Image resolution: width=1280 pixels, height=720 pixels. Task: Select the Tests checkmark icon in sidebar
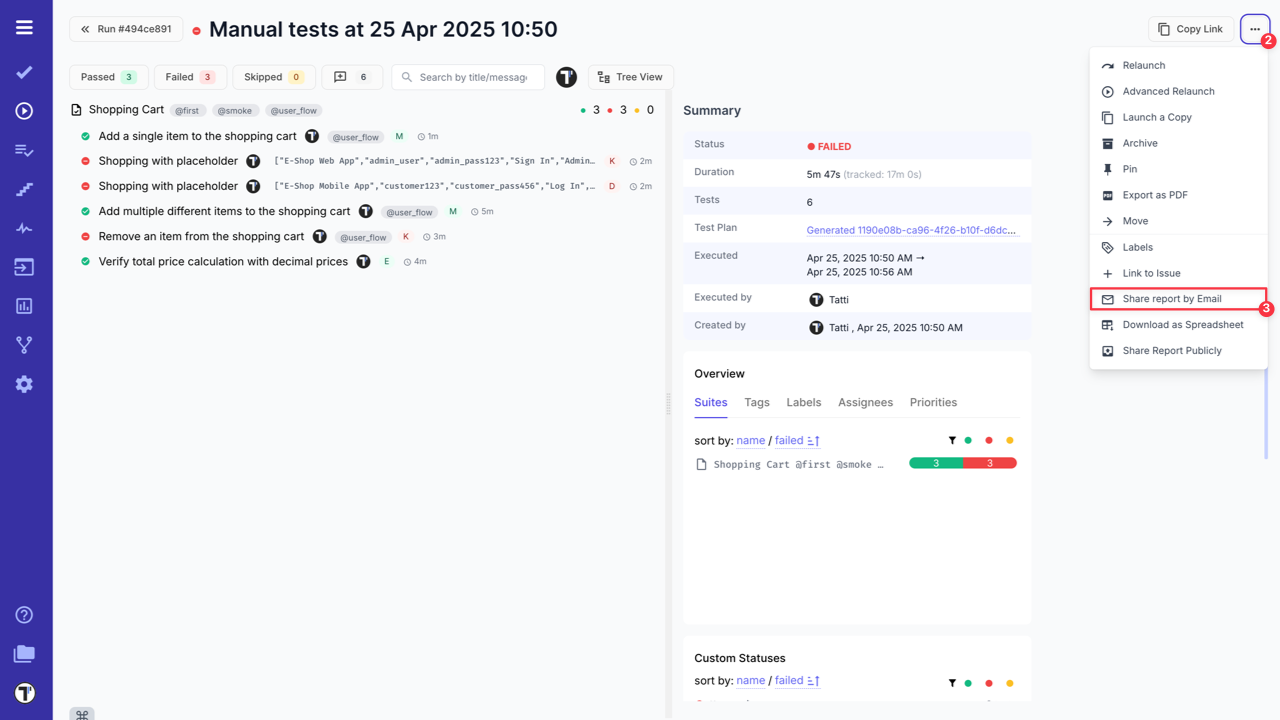click(x=25, y=72)
